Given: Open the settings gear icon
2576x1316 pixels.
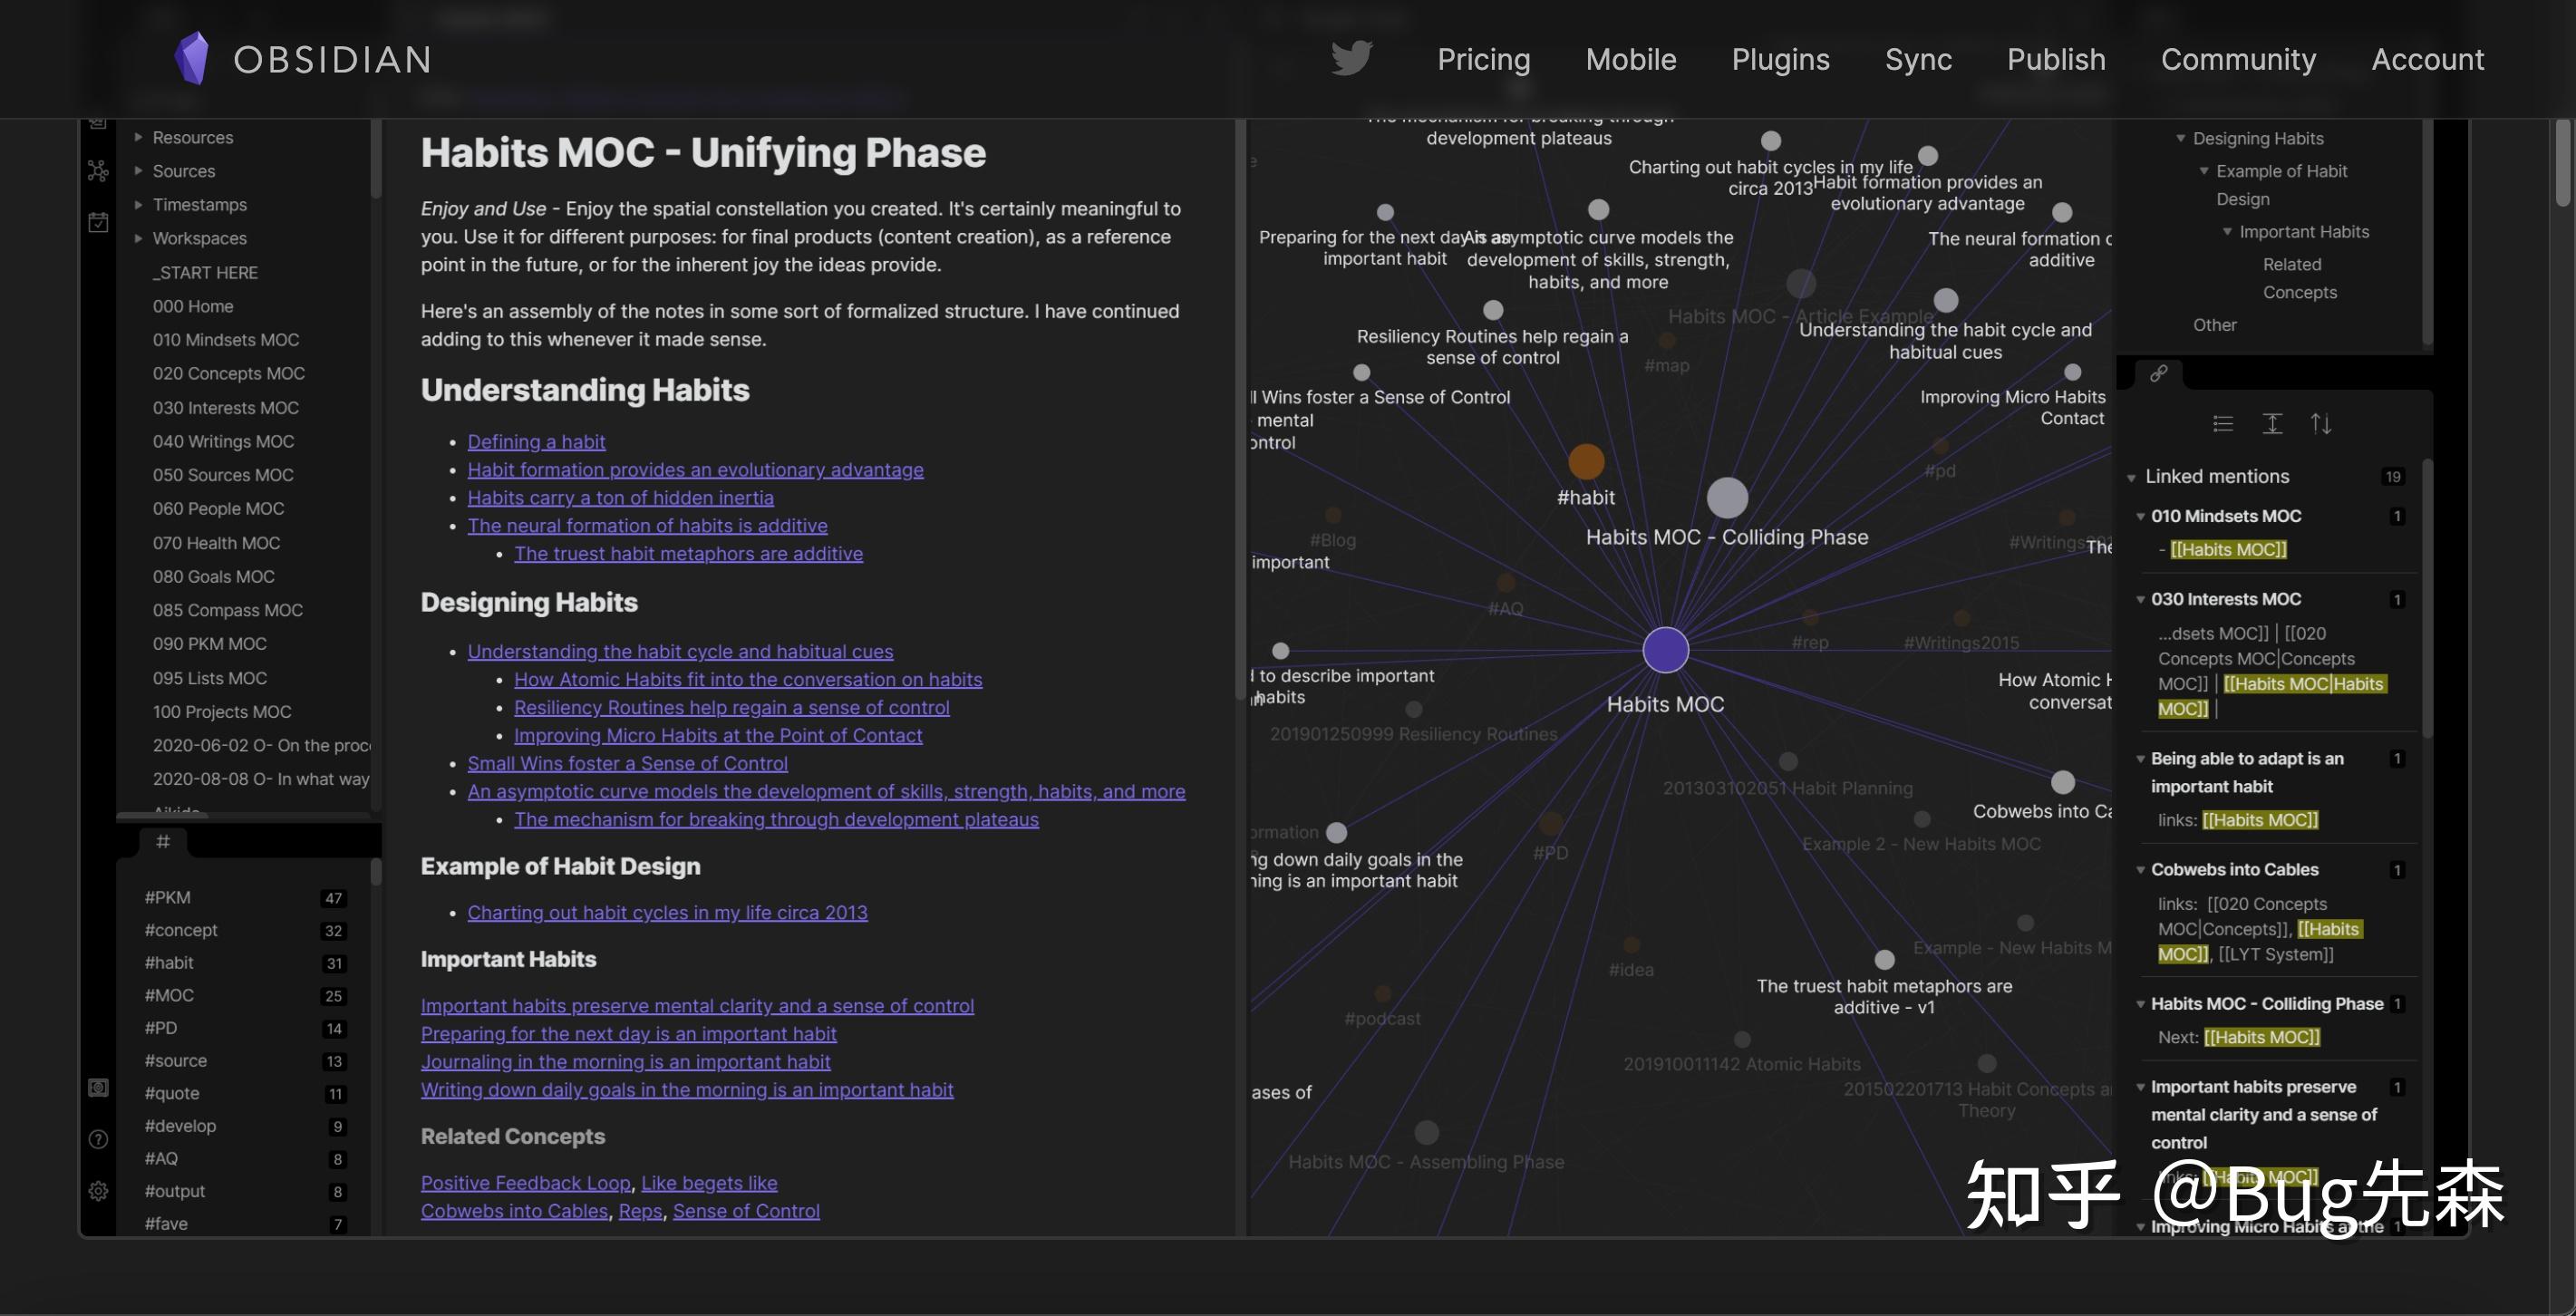Looking at the screenshot, I should pos(98,1191).
